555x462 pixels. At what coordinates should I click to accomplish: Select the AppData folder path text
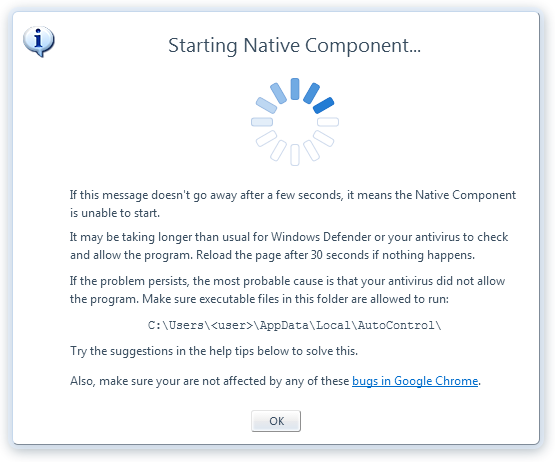click(294, 325)
